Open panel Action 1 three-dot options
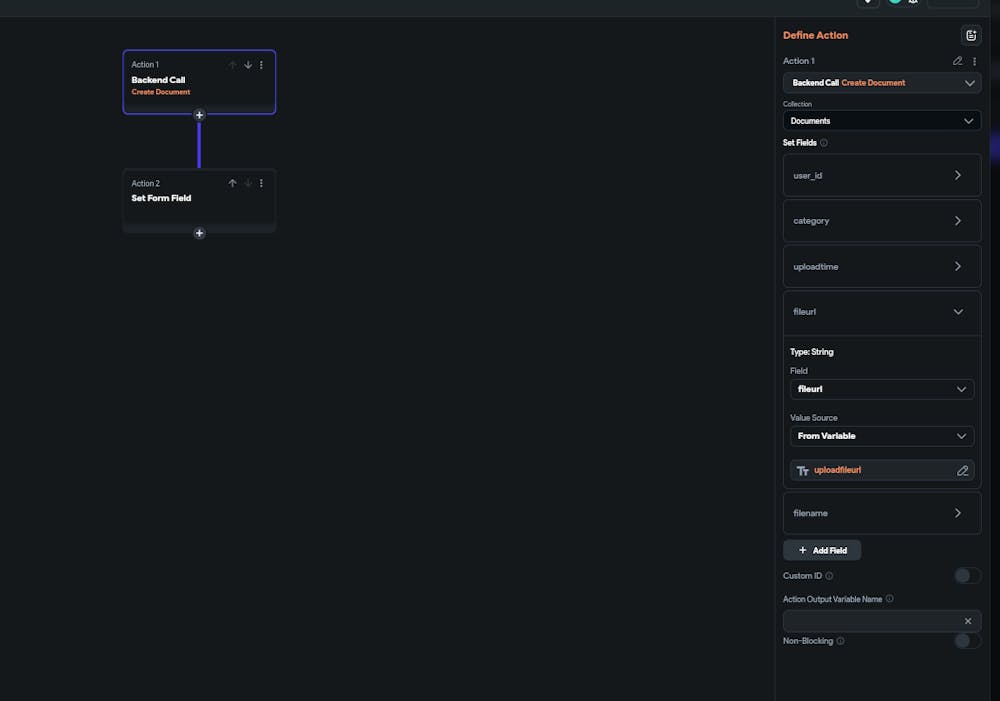 (974, 61)
